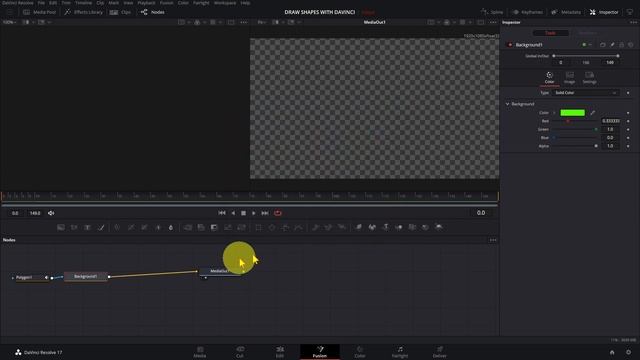Collapse the Background section in the Inspector
Image resolution: width=640 pixels, height=360 pixels.
click(507, 104)
